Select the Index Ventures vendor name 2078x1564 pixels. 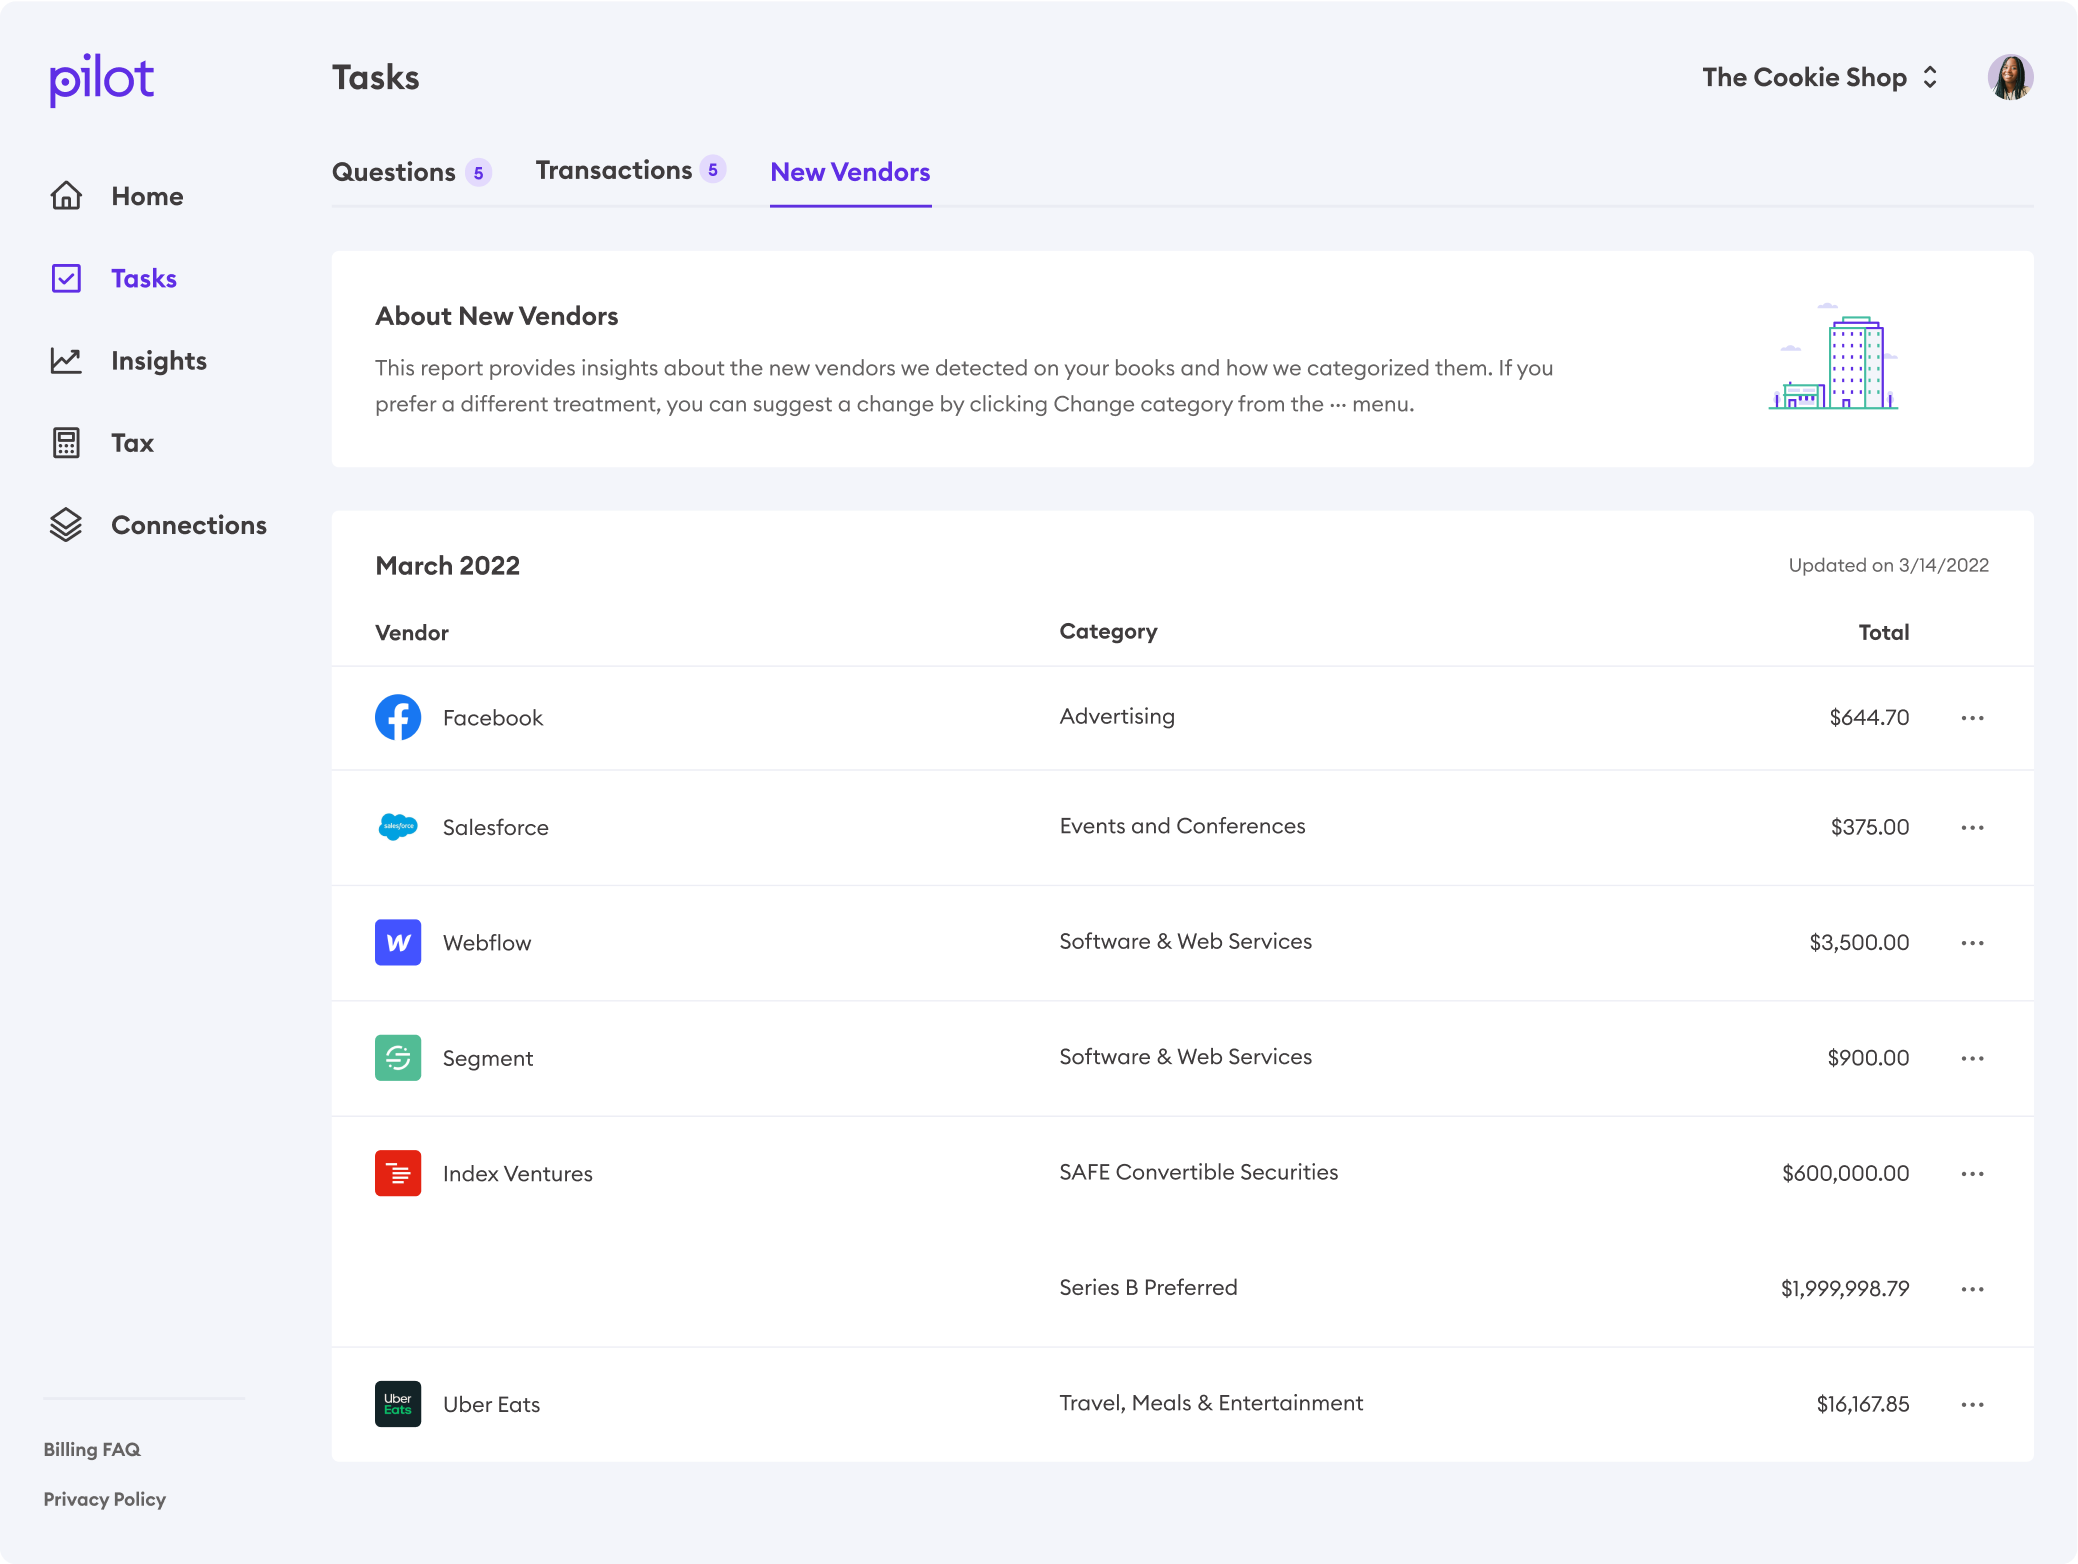518,1173
